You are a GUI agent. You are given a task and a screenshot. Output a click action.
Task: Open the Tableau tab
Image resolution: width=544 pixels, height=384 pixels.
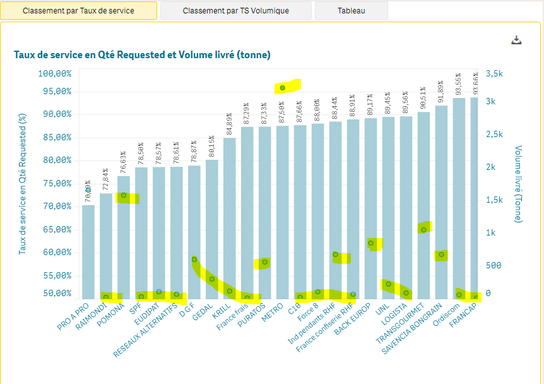(x=351, y=11)
